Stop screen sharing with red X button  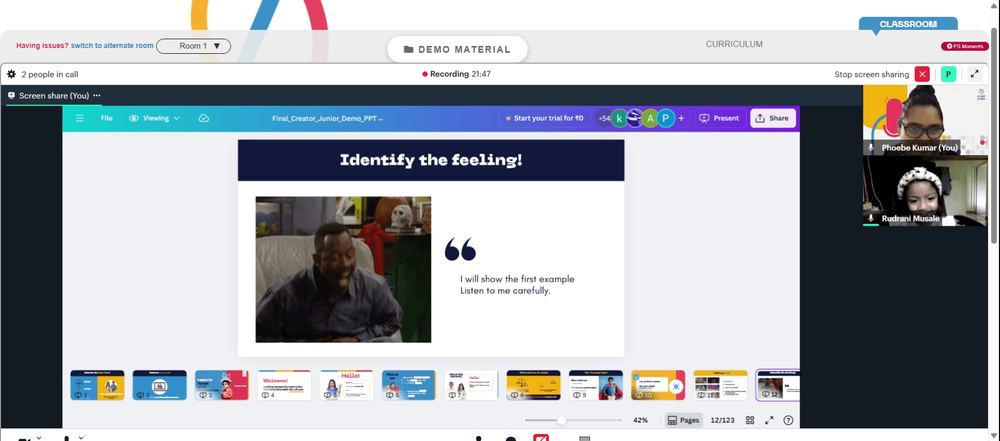point(922,74)
